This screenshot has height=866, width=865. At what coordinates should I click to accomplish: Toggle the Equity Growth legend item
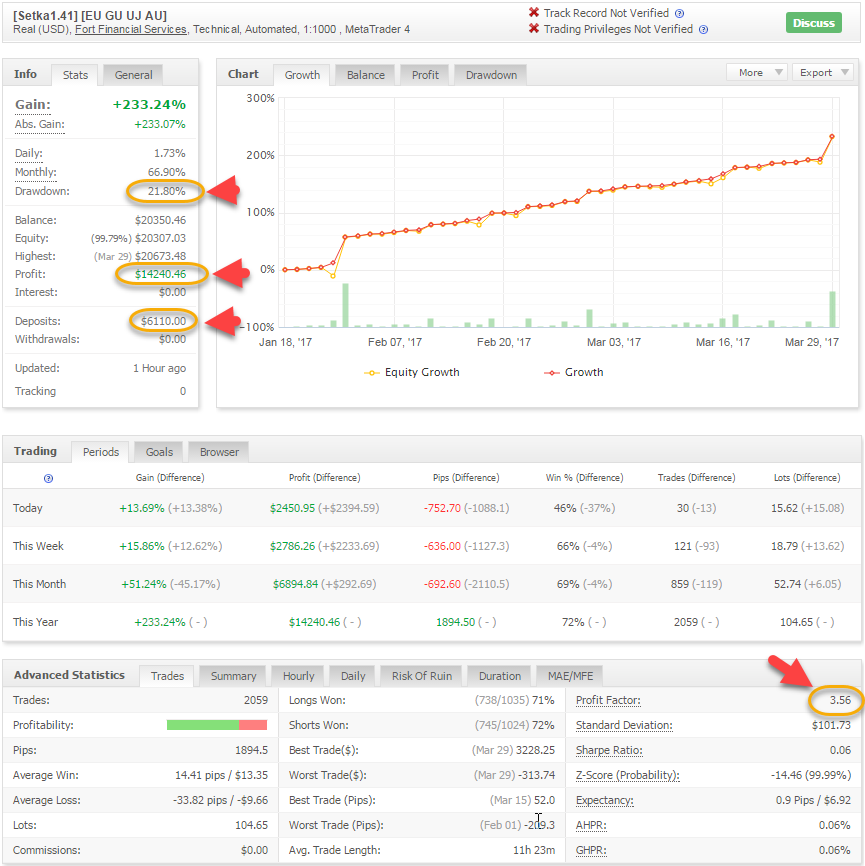tap(412, 372)
